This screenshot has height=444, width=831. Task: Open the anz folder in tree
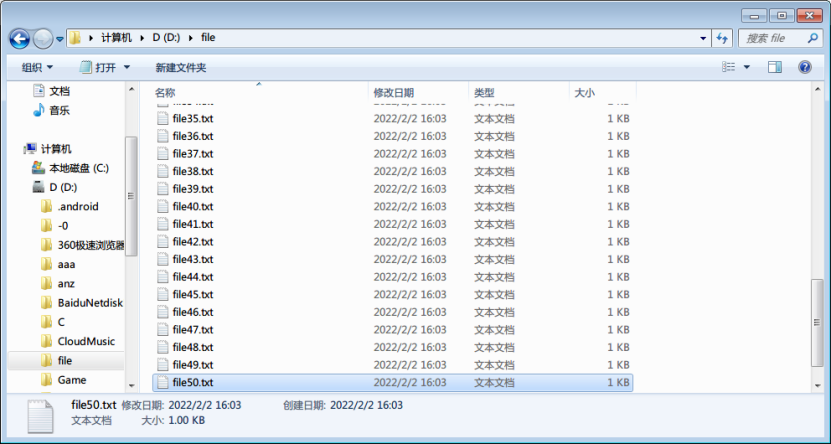[66, 283]
